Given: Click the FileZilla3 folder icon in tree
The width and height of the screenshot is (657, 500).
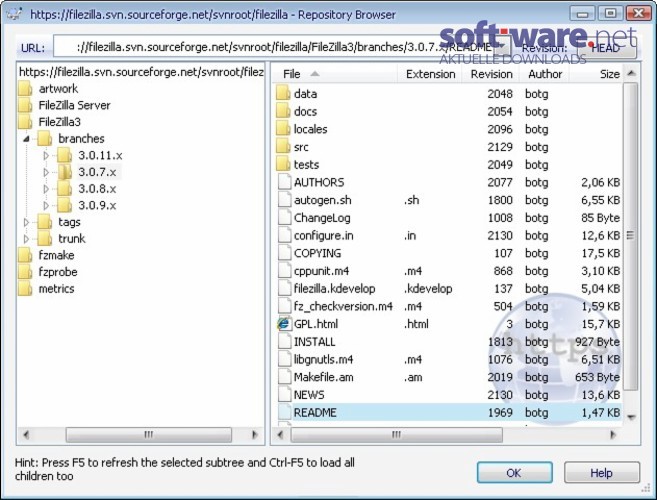Looking at the screenshot, I should coord(25,122).
